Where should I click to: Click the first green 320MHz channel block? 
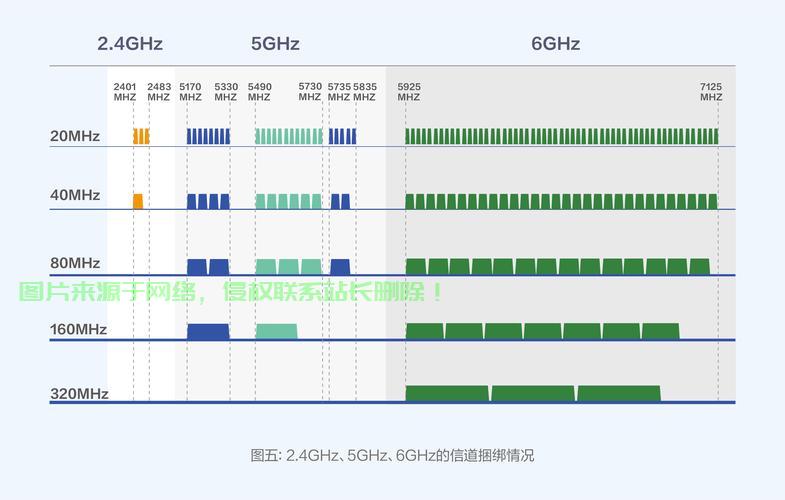click(x=446, y=393)
